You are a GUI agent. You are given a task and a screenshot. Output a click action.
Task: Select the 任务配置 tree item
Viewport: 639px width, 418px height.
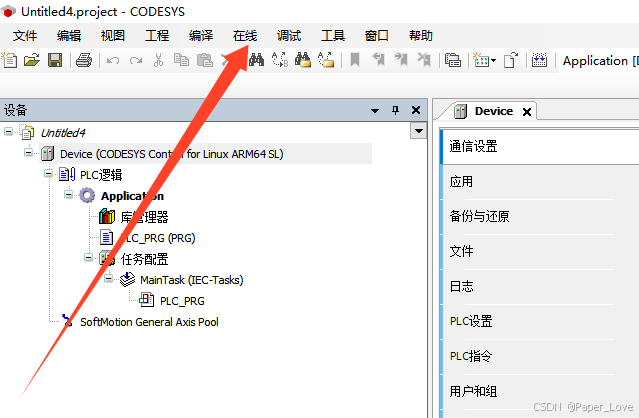click(144, 259)
